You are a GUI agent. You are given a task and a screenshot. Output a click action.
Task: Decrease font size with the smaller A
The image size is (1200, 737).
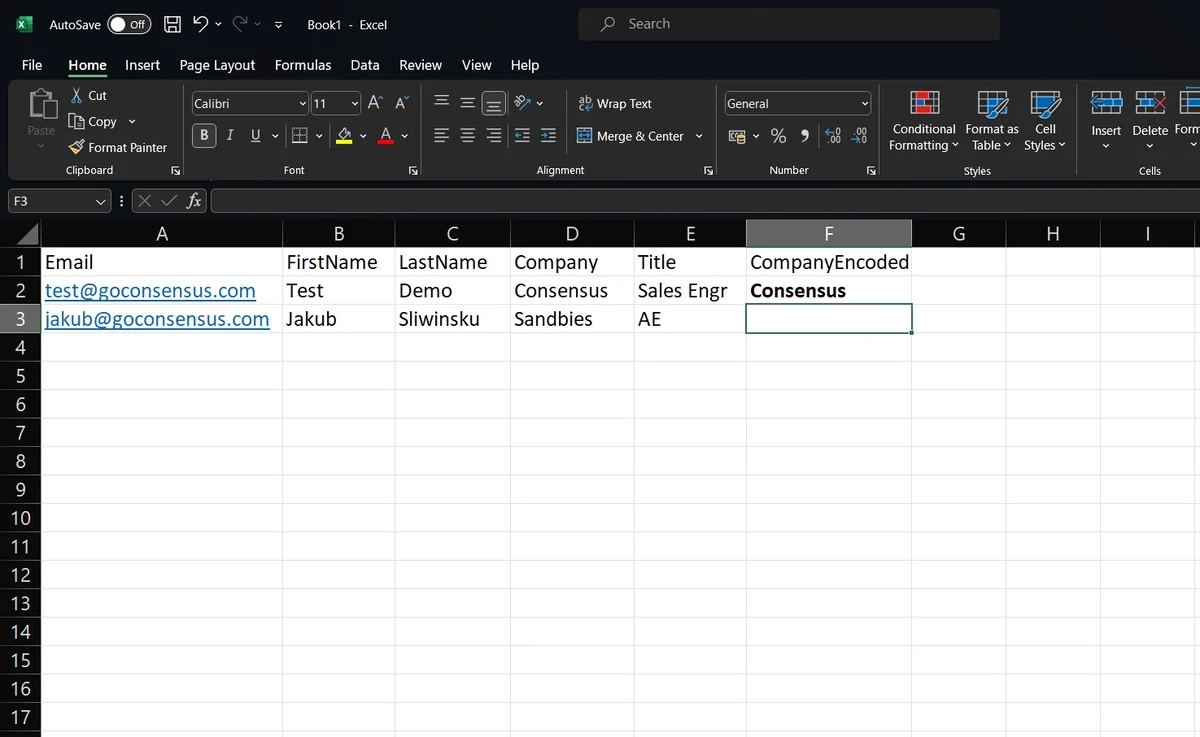[401, 103]
